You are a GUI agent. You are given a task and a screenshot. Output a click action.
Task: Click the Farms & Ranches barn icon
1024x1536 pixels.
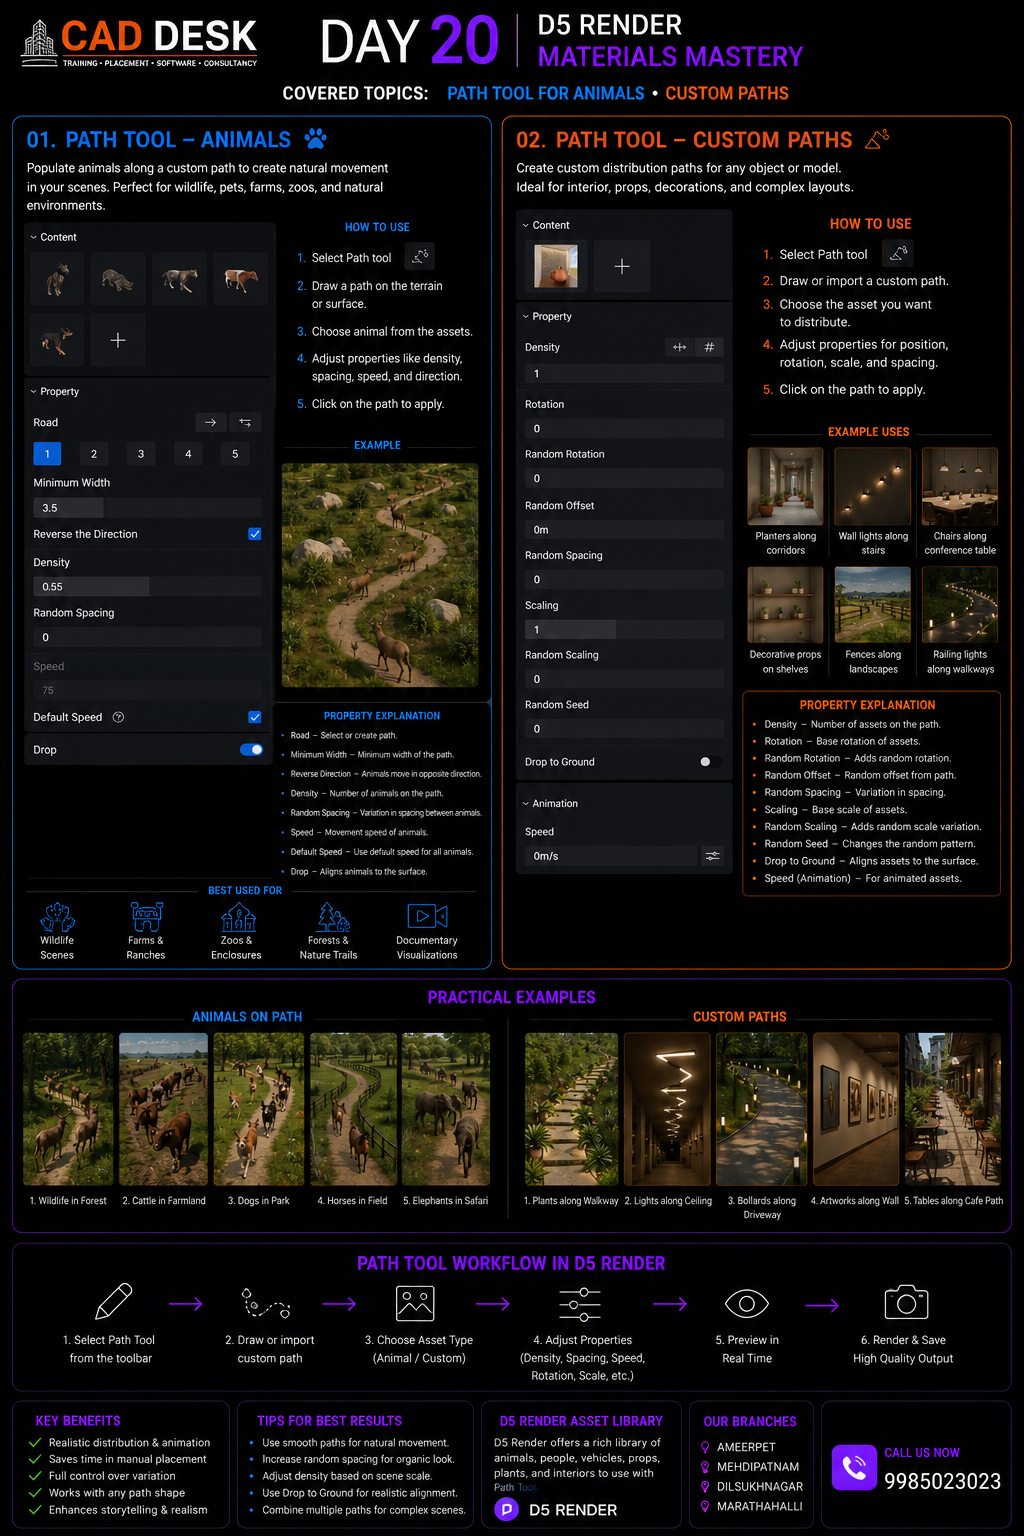[x=146, y=917]
